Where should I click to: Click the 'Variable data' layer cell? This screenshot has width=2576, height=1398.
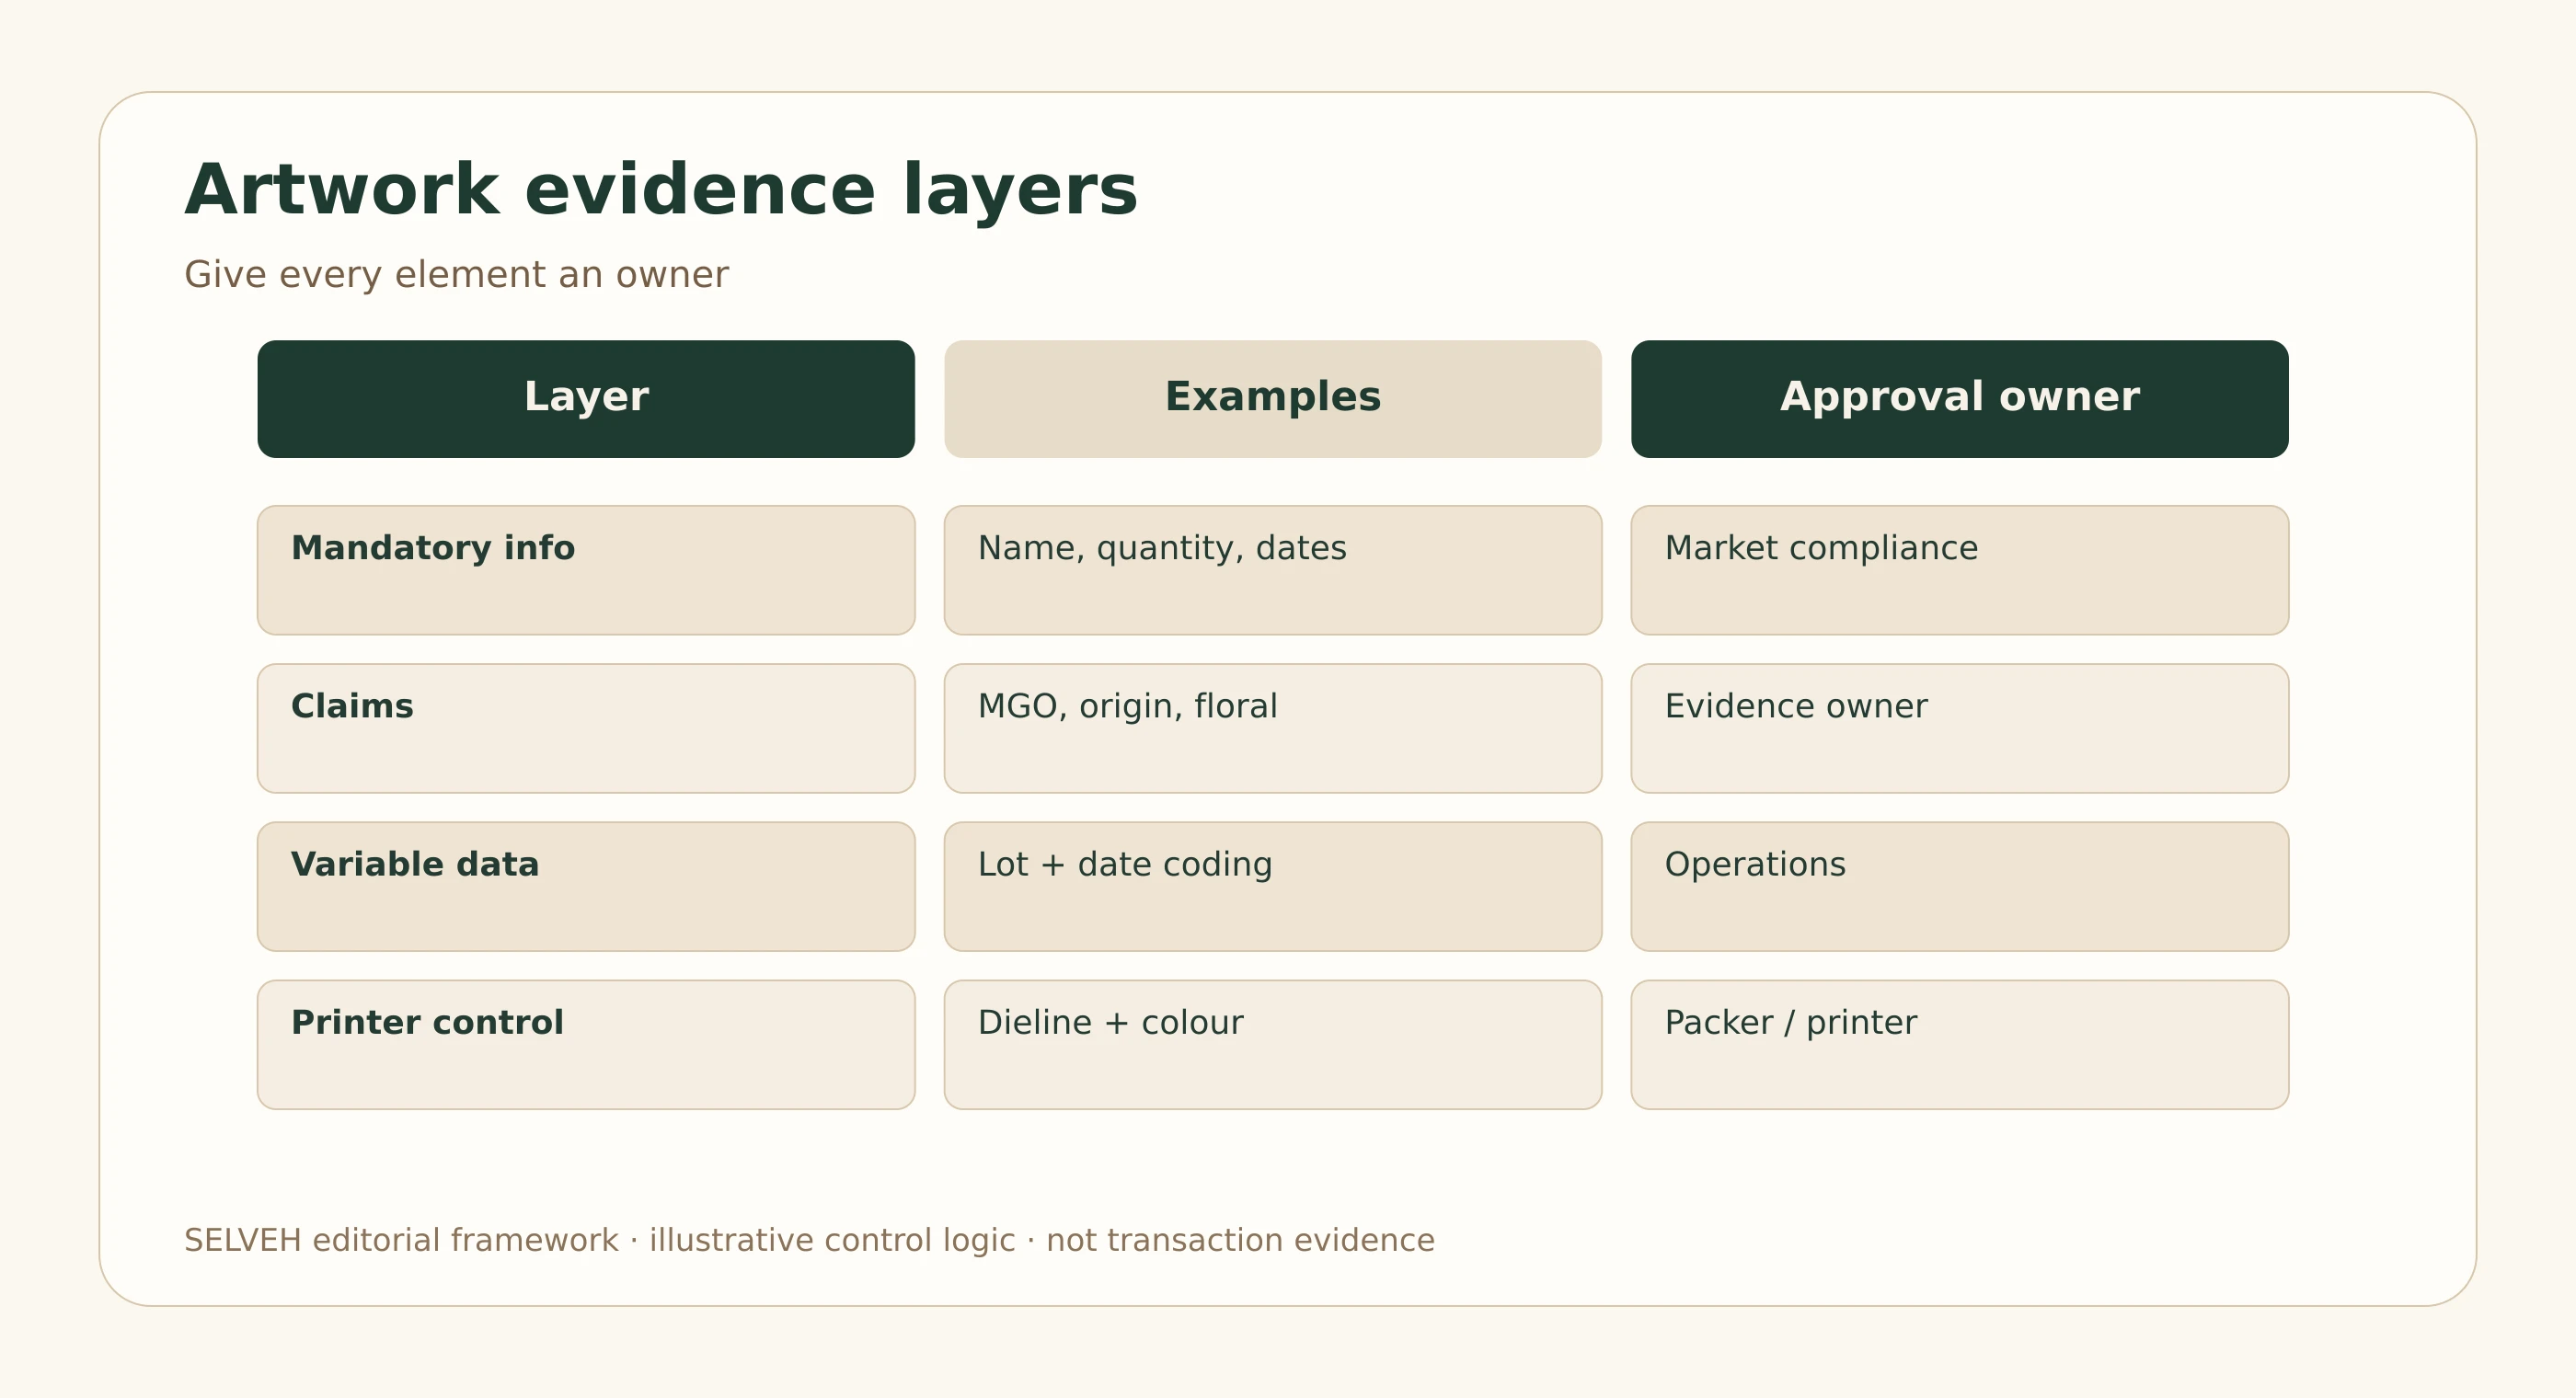(586, 886)
